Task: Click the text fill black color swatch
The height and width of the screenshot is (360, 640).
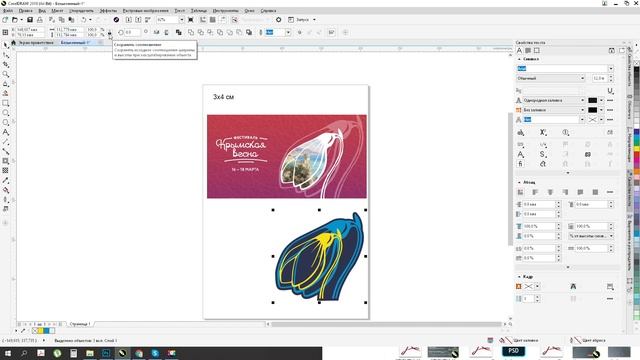Action: pos(593,100)
